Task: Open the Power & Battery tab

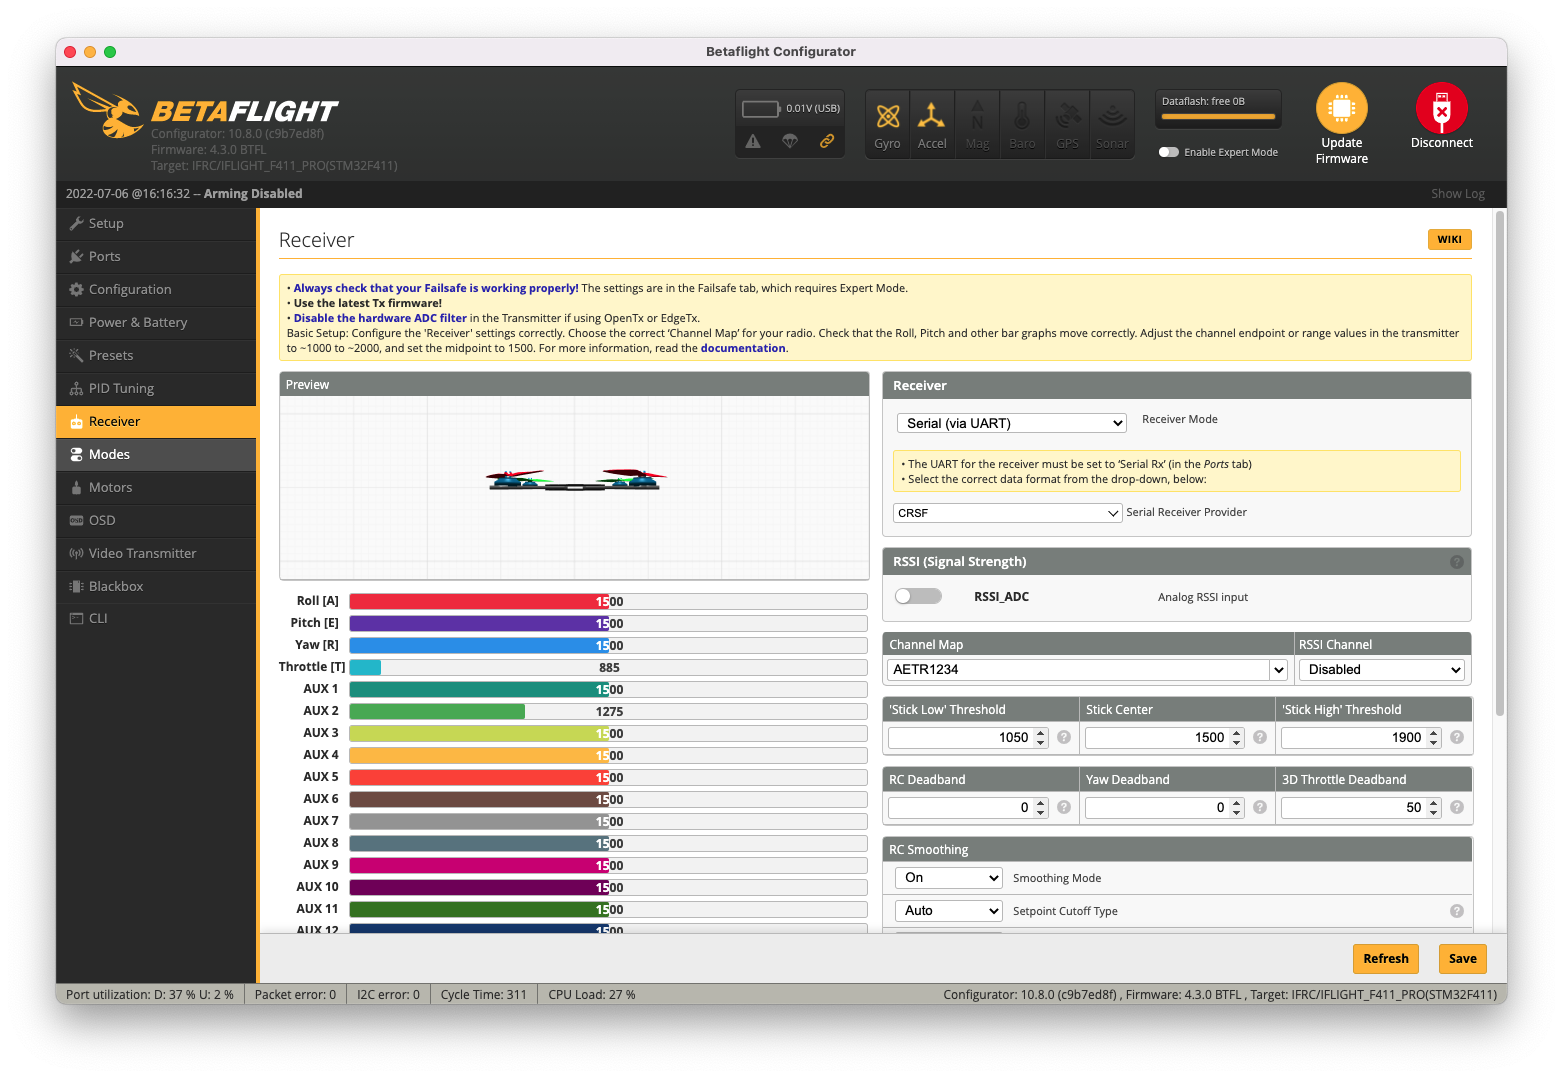Action: [156, 323]
